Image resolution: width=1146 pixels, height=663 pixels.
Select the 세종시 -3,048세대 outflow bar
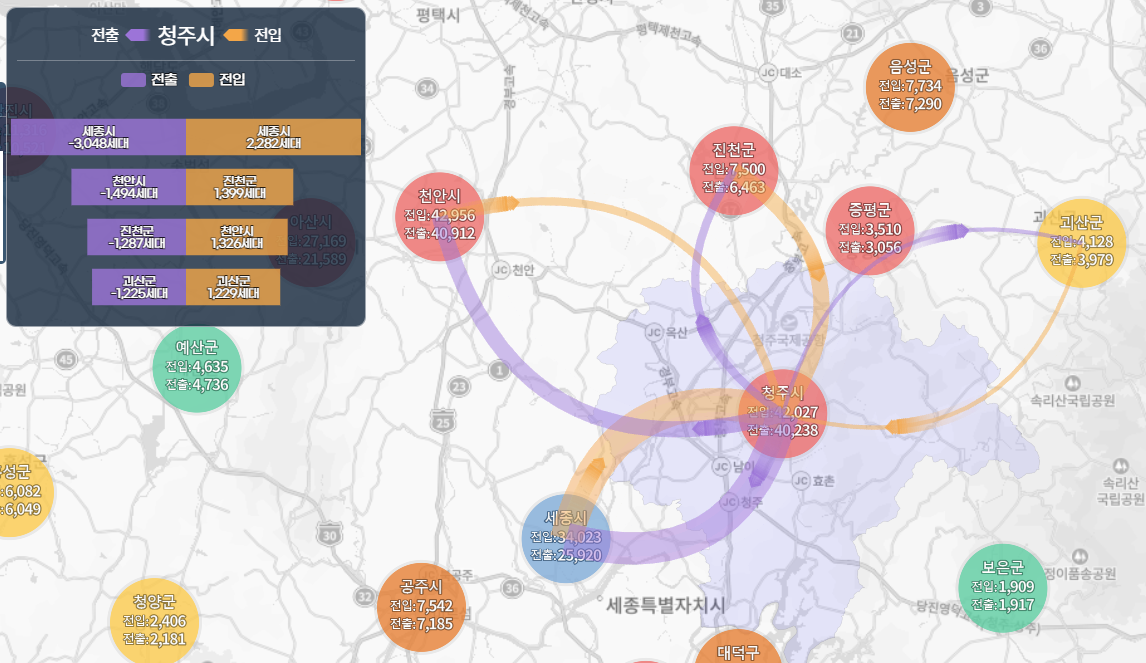[99, 137]
